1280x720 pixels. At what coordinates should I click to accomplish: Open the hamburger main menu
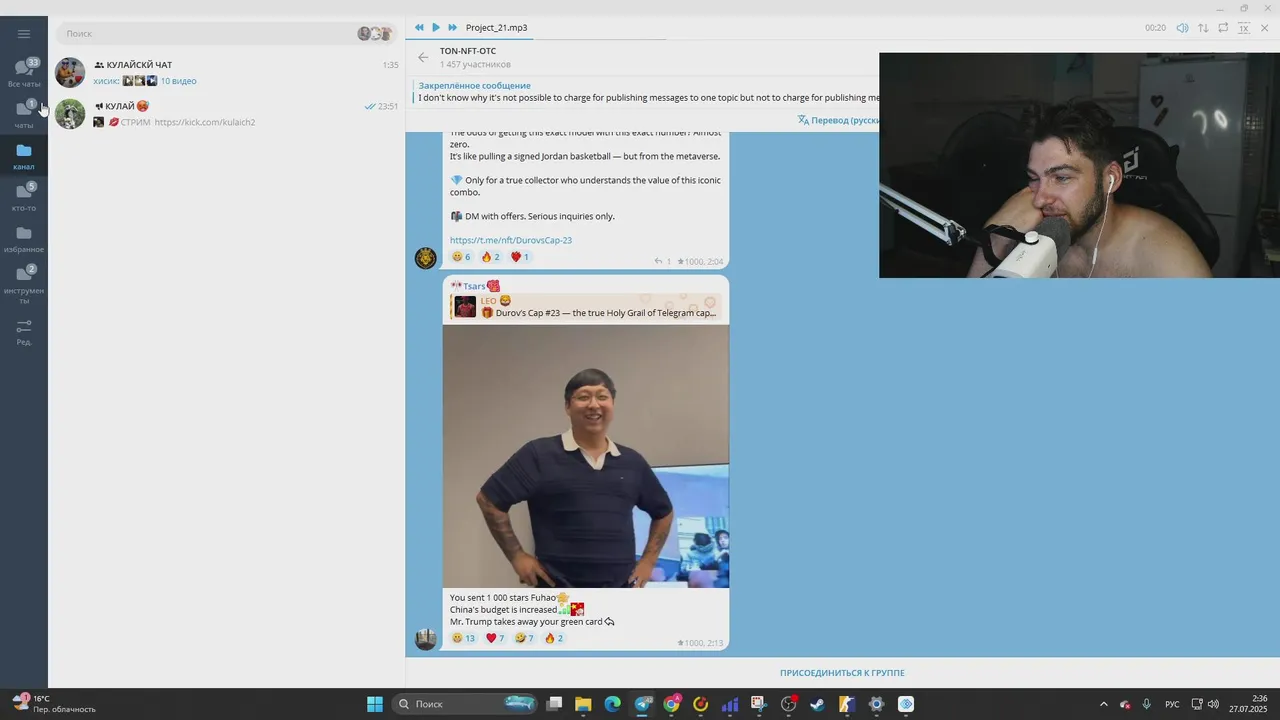24,34
